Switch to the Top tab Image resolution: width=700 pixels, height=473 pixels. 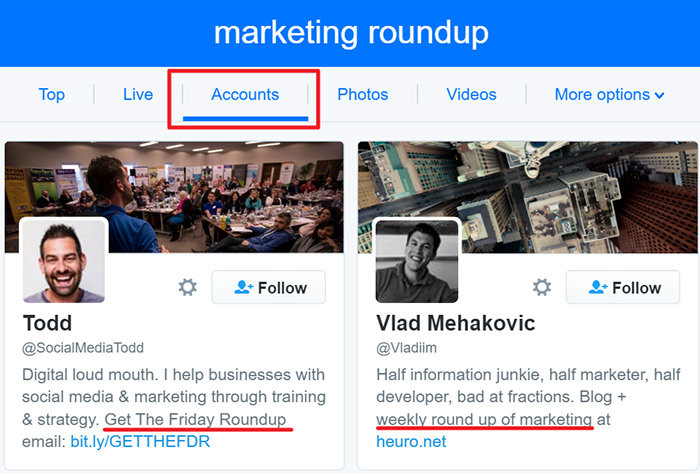52,95
